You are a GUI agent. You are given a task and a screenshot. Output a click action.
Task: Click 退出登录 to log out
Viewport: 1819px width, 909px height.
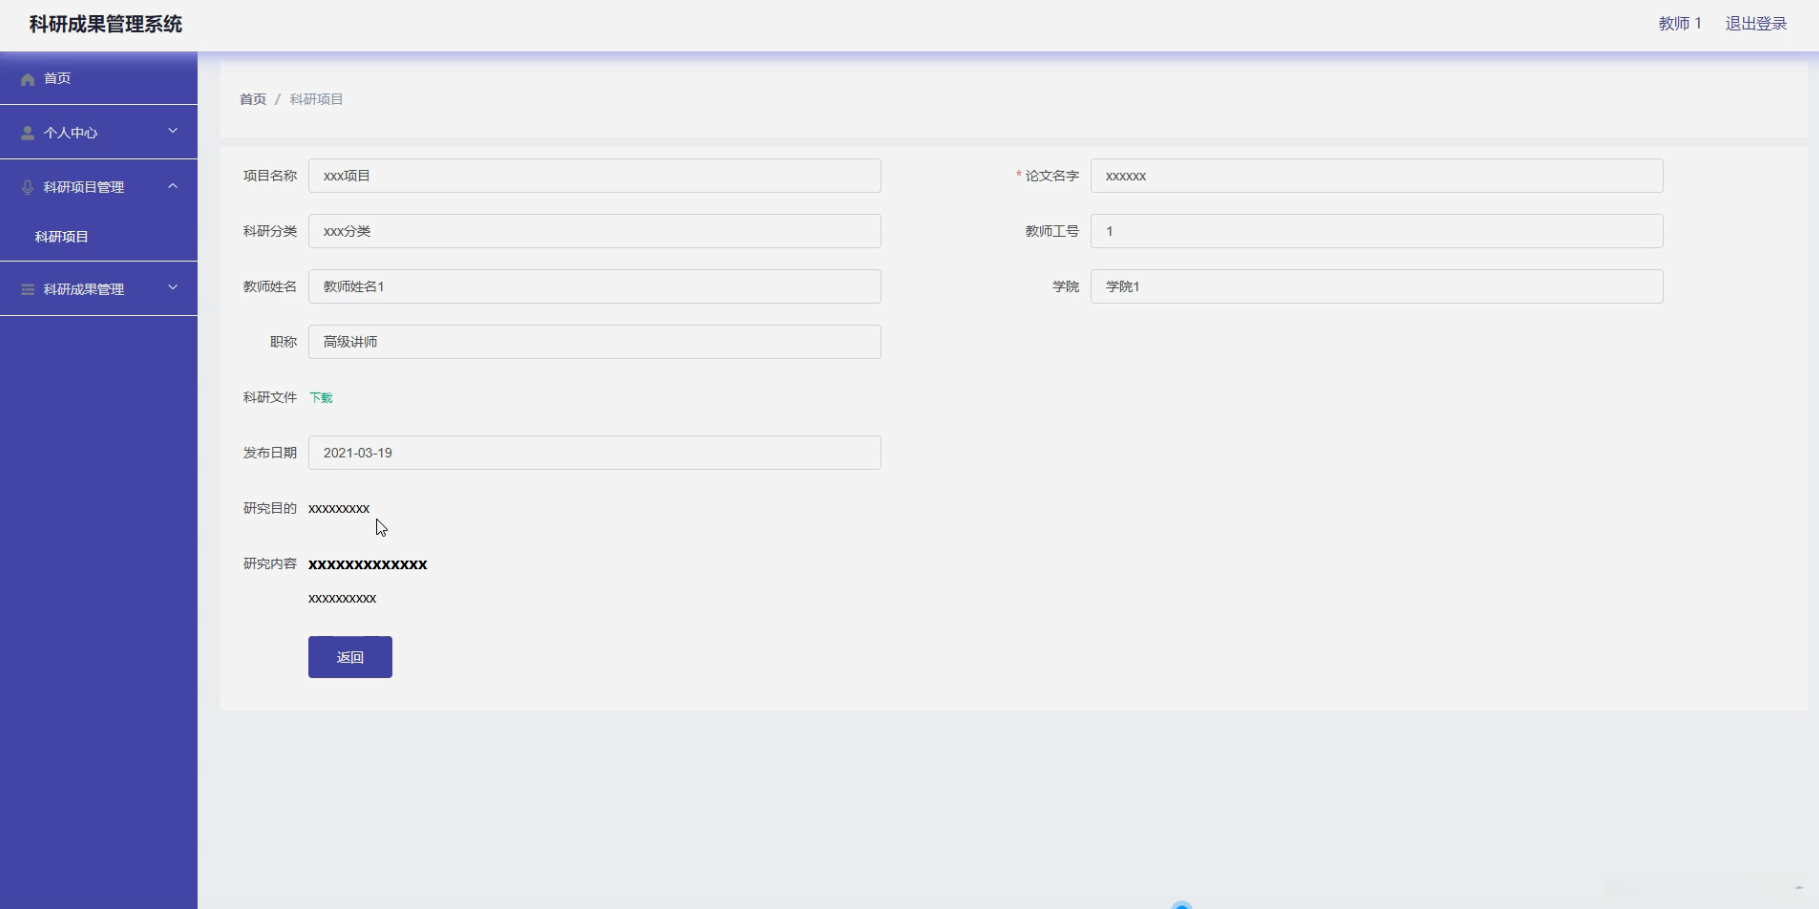tap(1756, 24)
